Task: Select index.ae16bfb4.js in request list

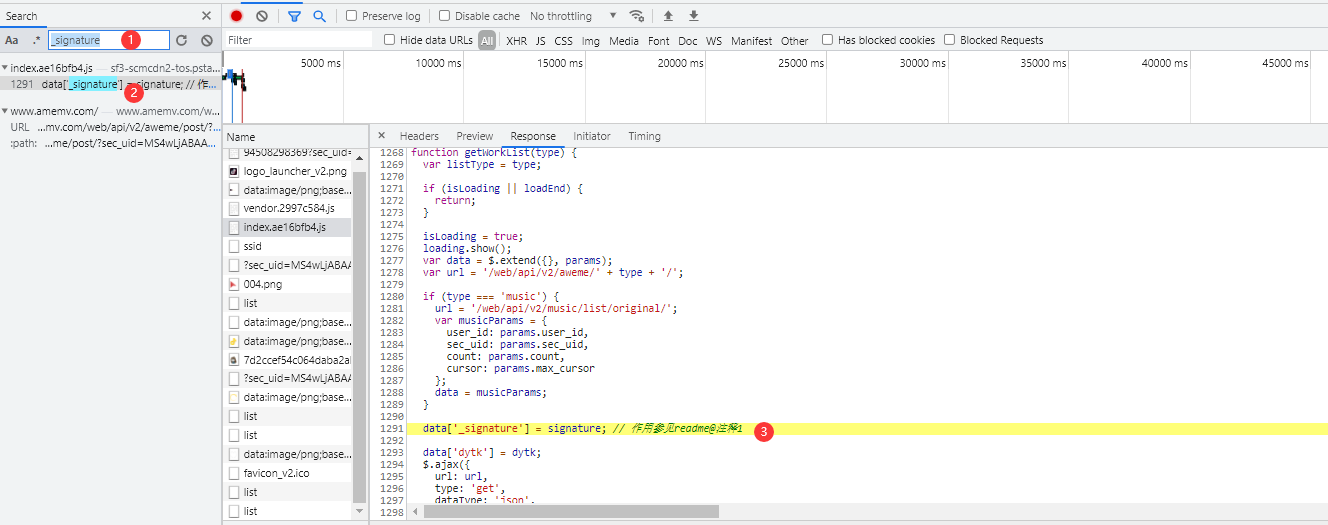Action: [x=286, y=227]
